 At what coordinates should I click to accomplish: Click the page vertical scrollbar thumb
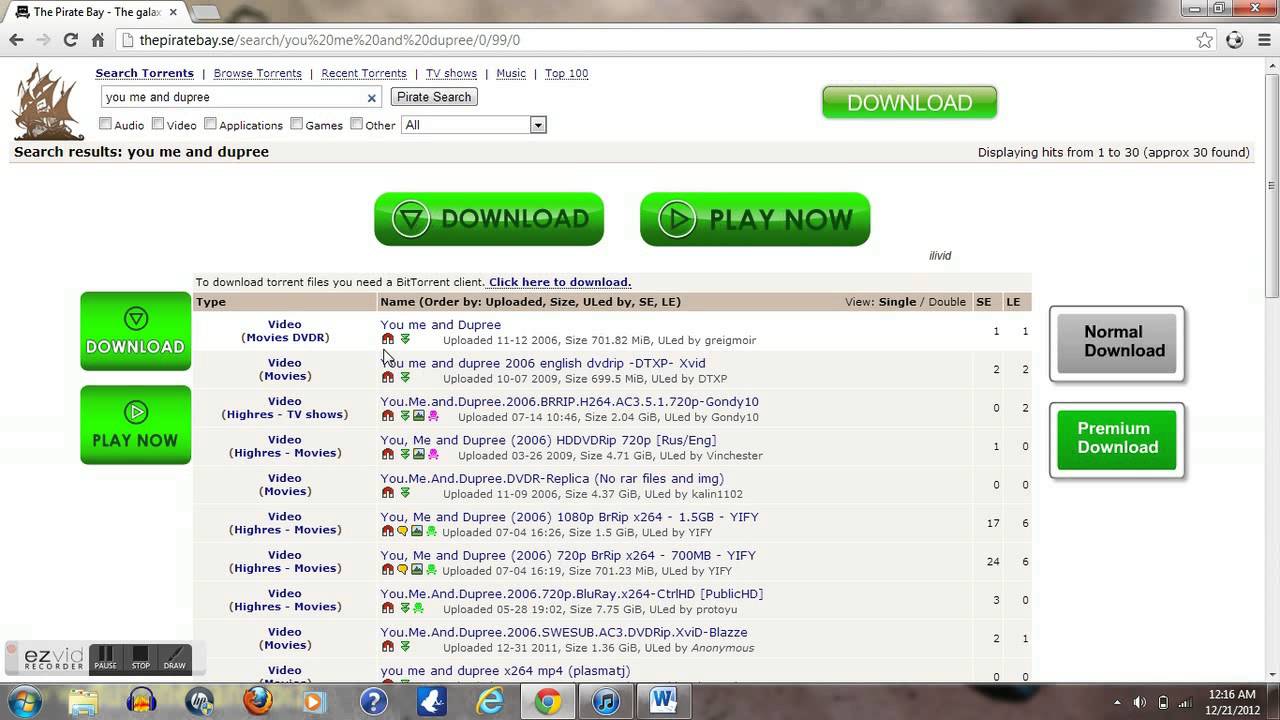click(x=1272, y=185)
